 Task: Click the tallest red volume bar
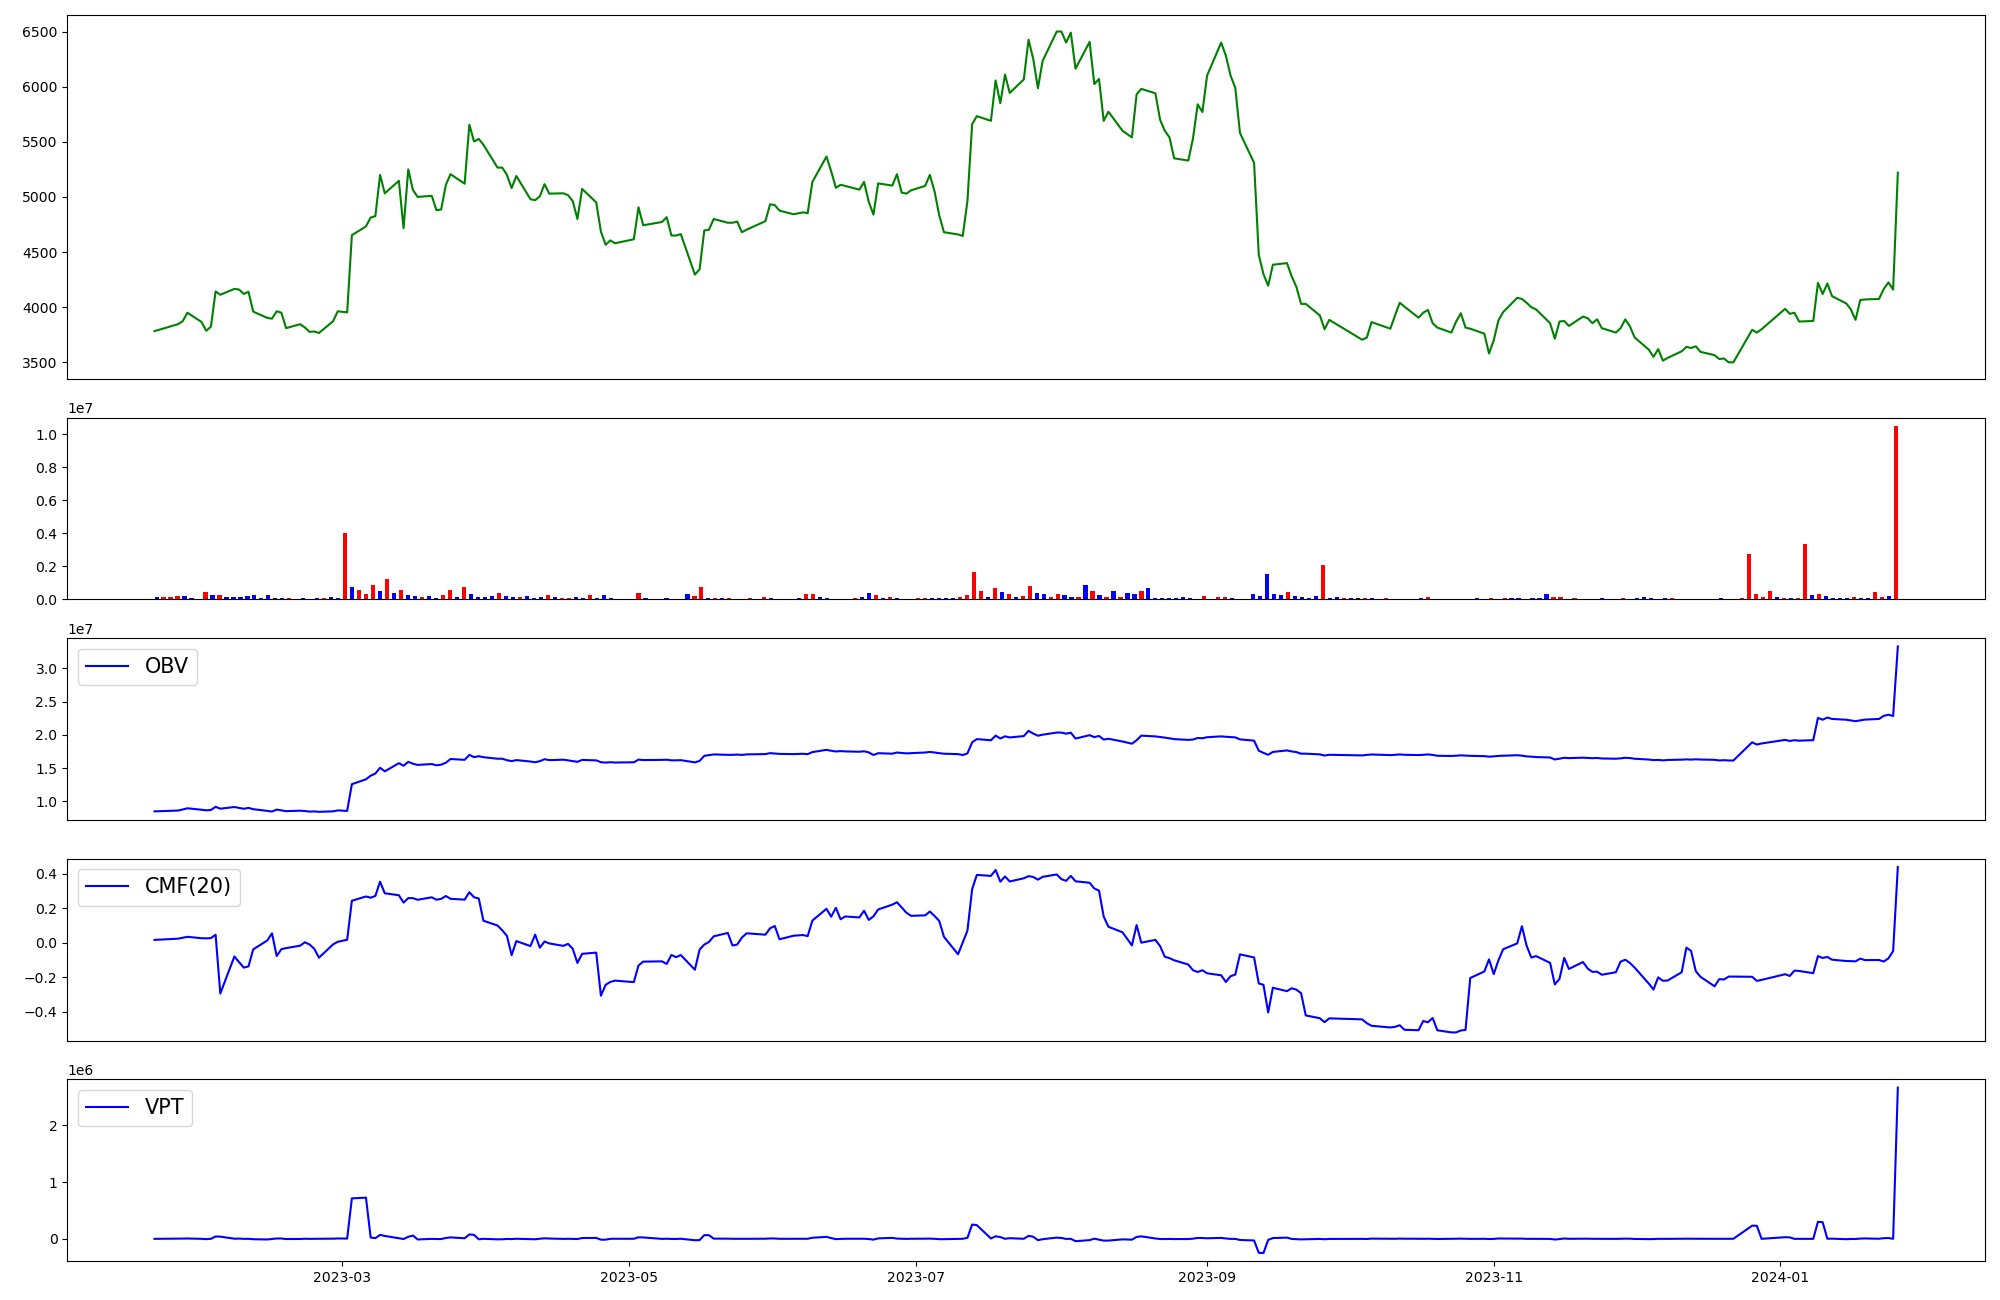tap(1895, 513)
